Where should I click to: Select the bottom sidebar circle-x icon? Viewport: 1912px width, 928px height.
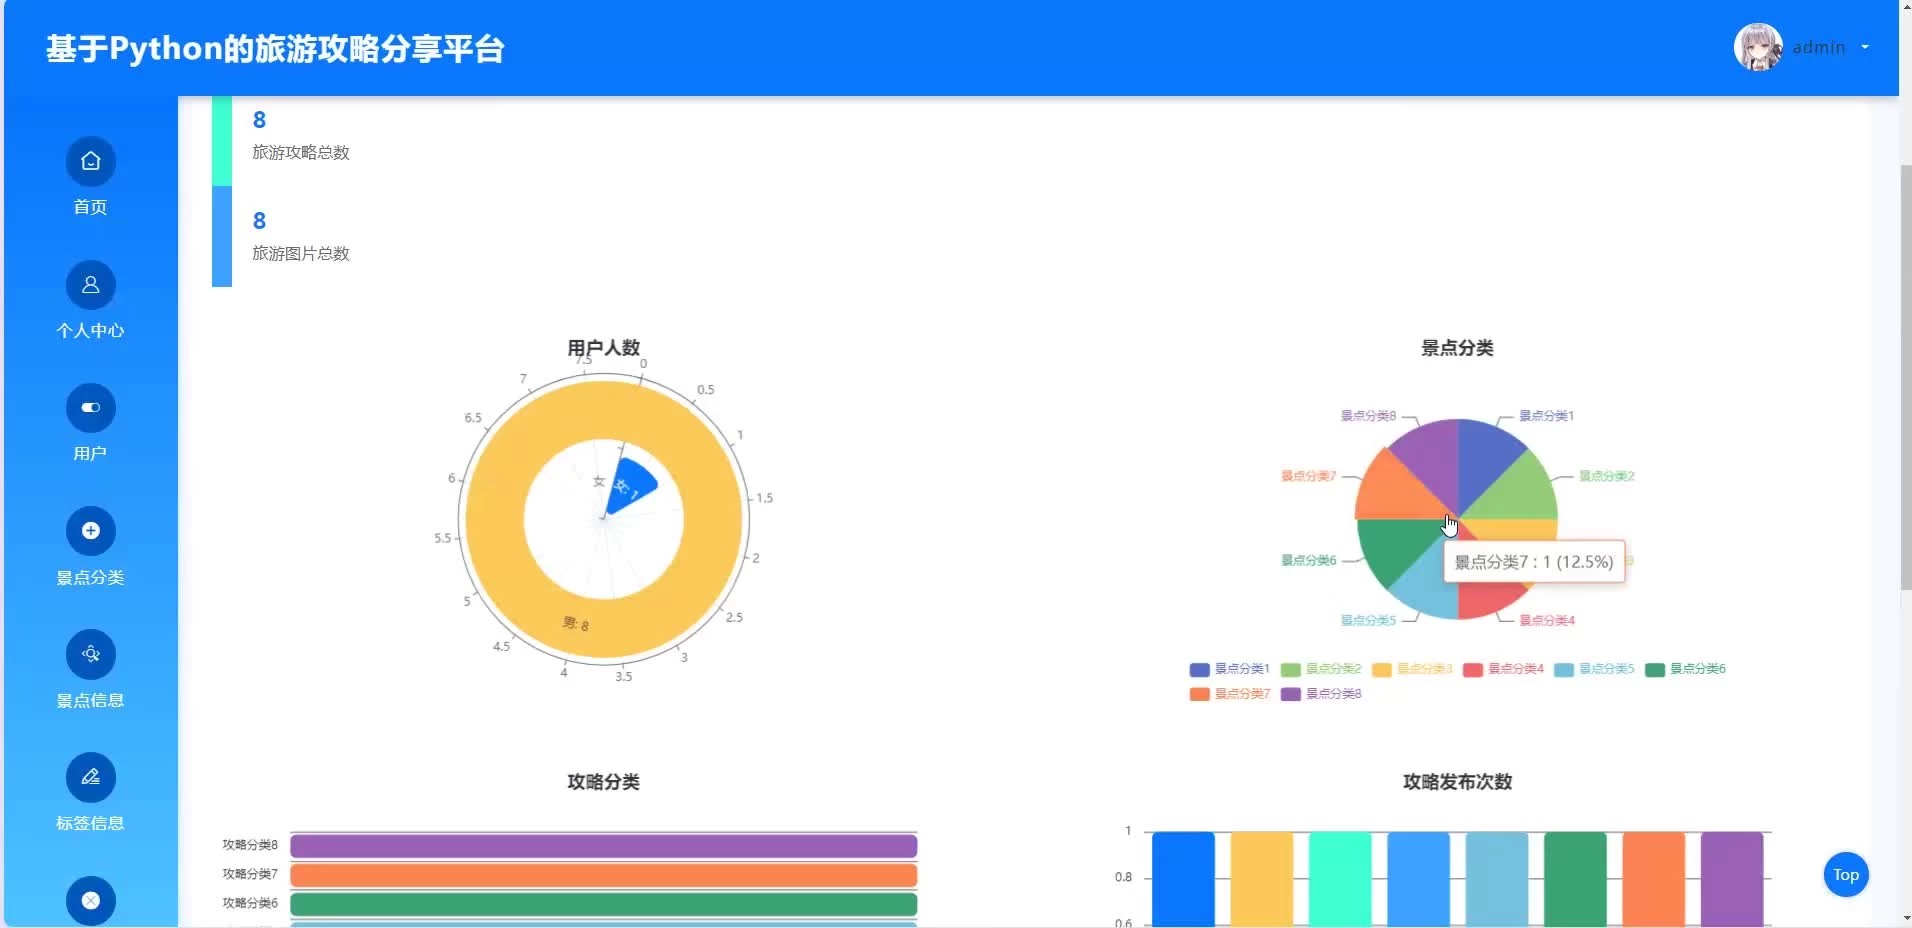click(90, 900)
